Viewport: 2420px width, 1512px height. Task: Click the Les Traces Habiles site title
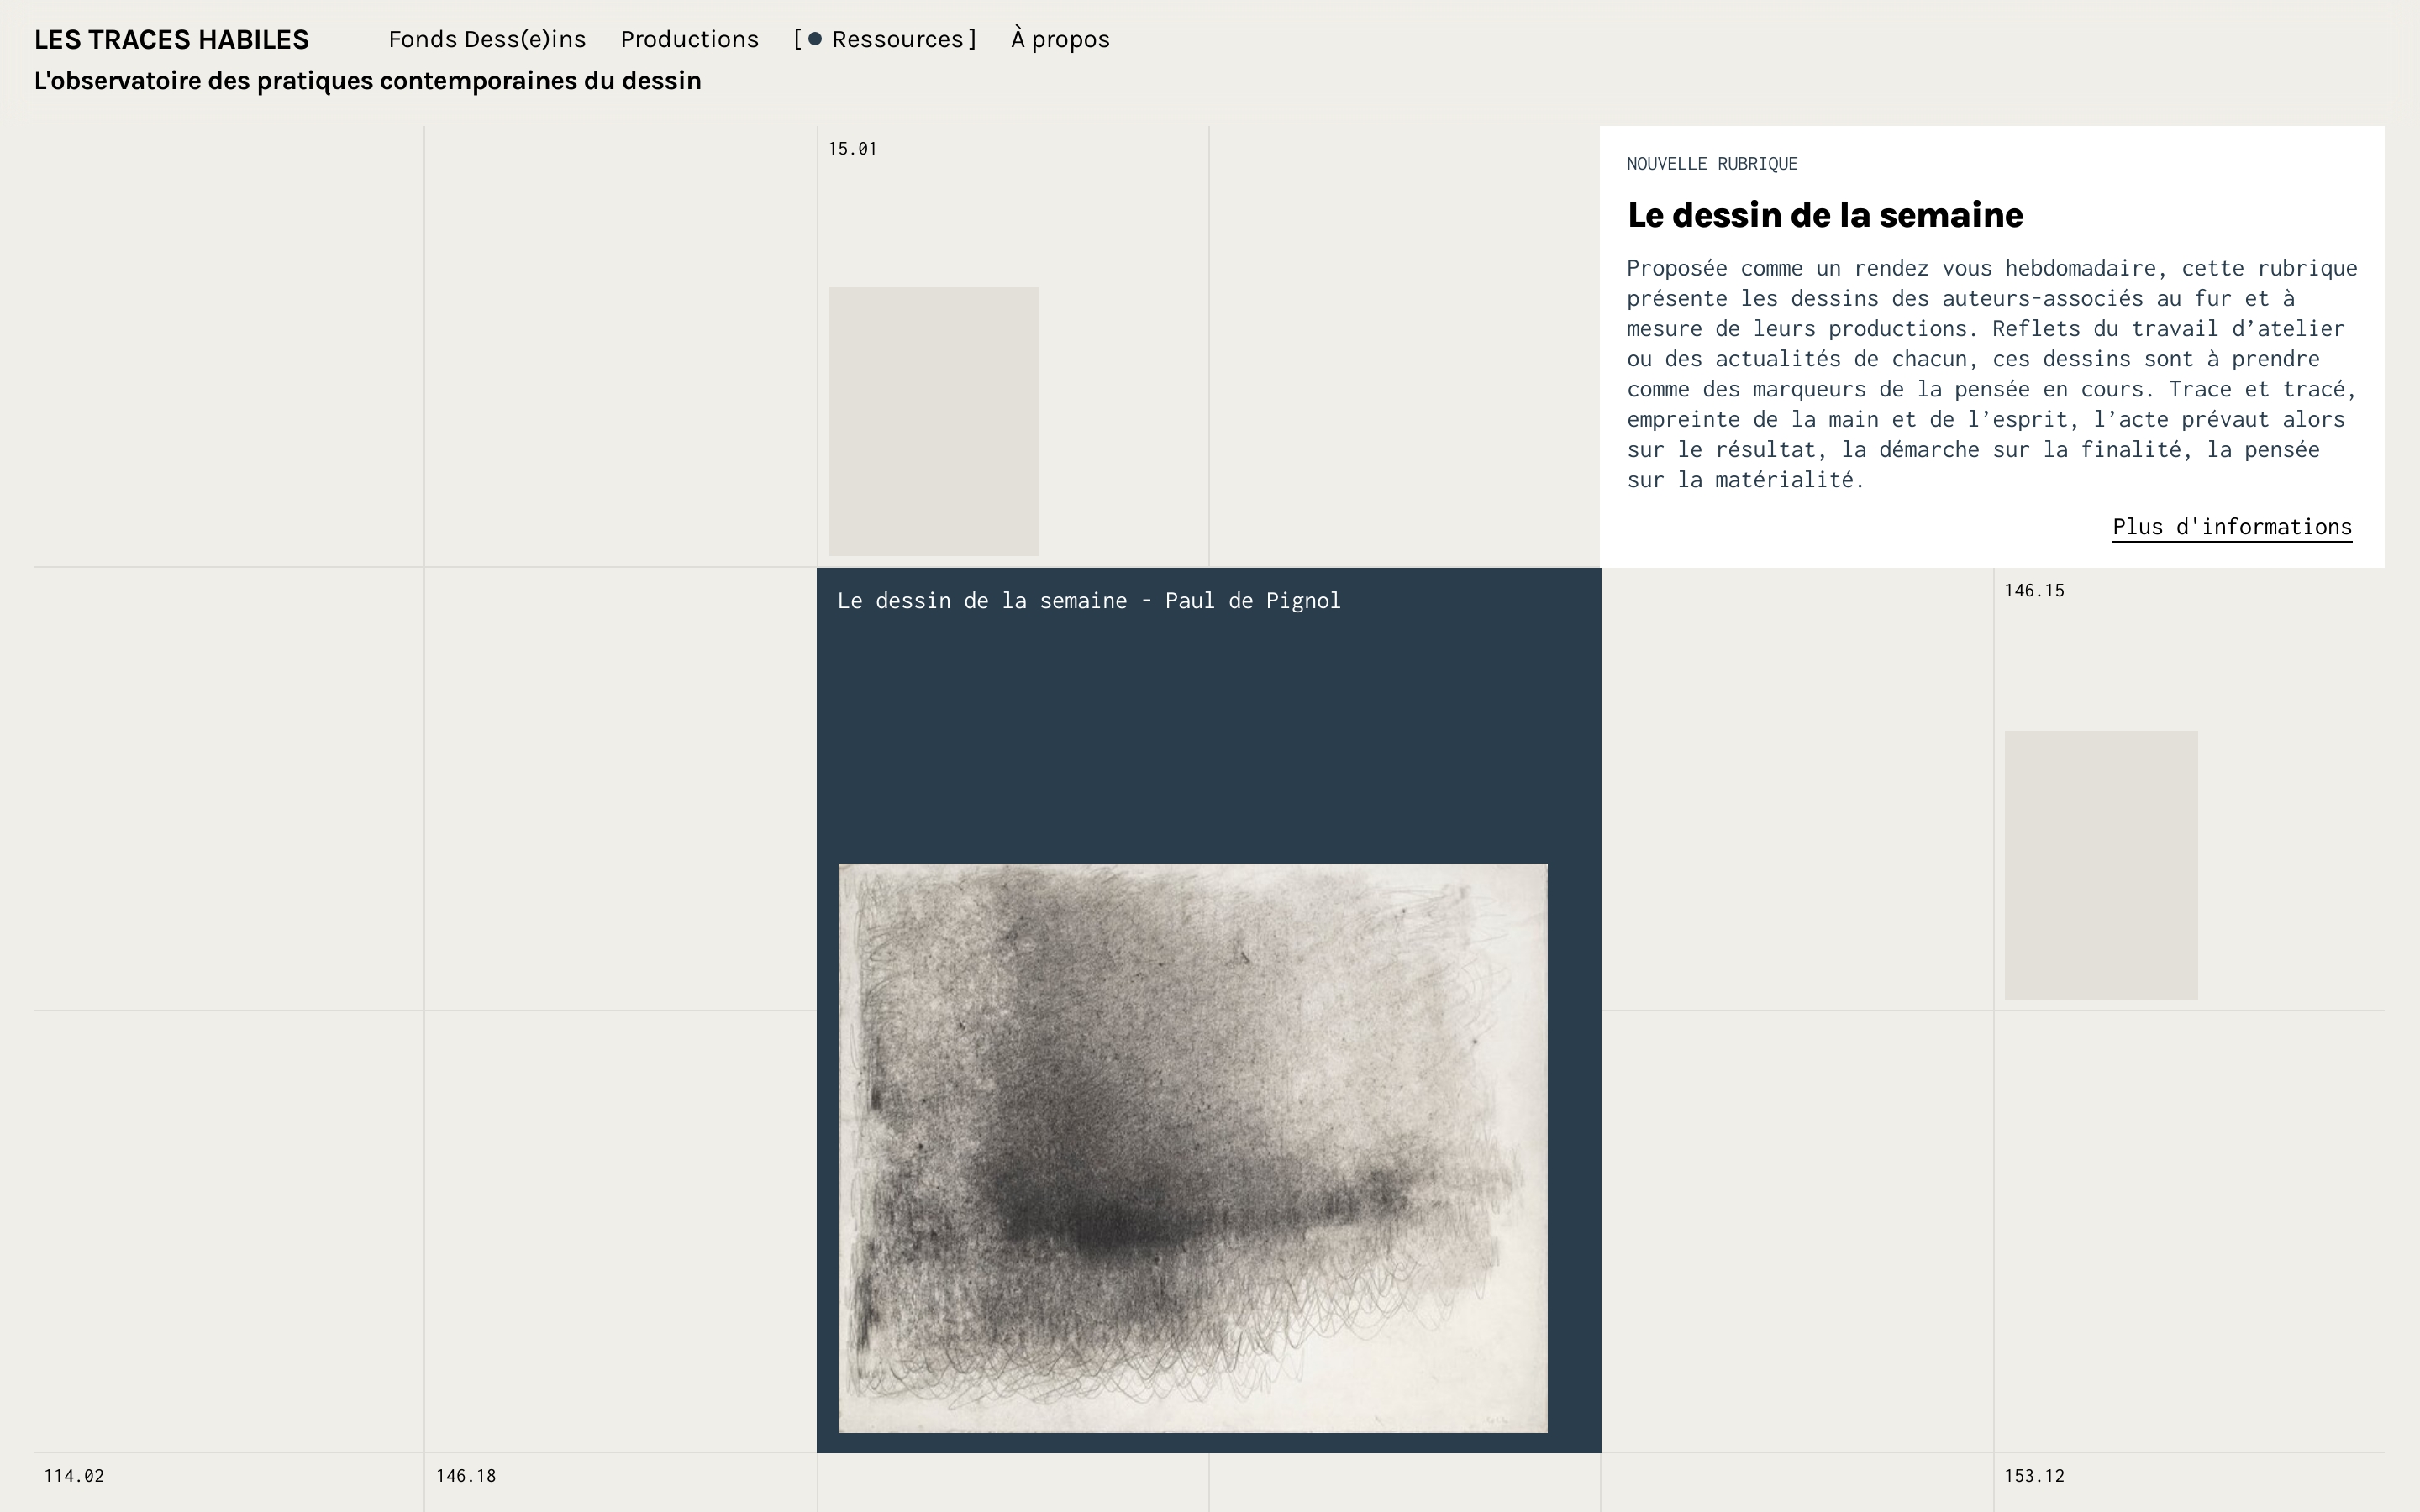(171, 40)
